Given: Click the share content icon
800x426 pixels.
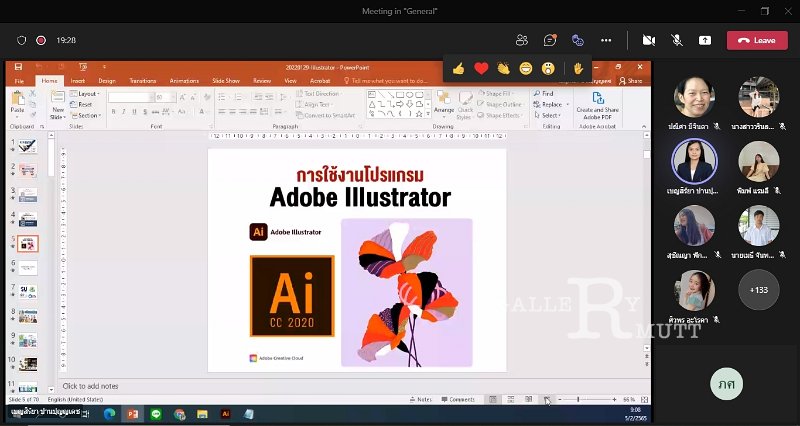Looking at the screenshot, I should (705, 40).
